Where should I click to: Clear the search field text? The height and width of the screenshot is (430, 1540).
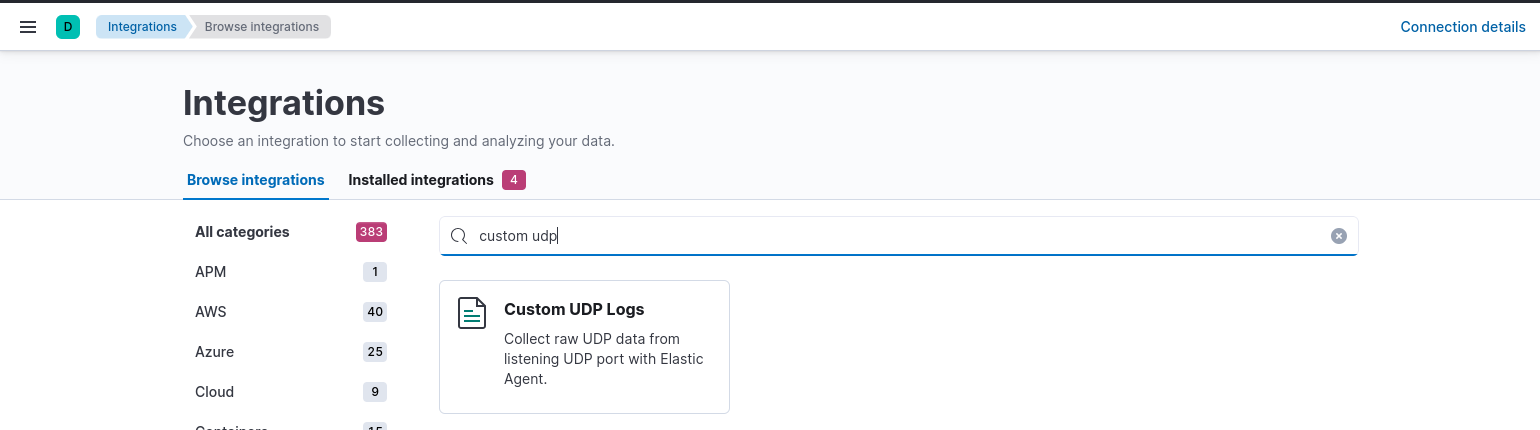click(x=1338, y=236)
